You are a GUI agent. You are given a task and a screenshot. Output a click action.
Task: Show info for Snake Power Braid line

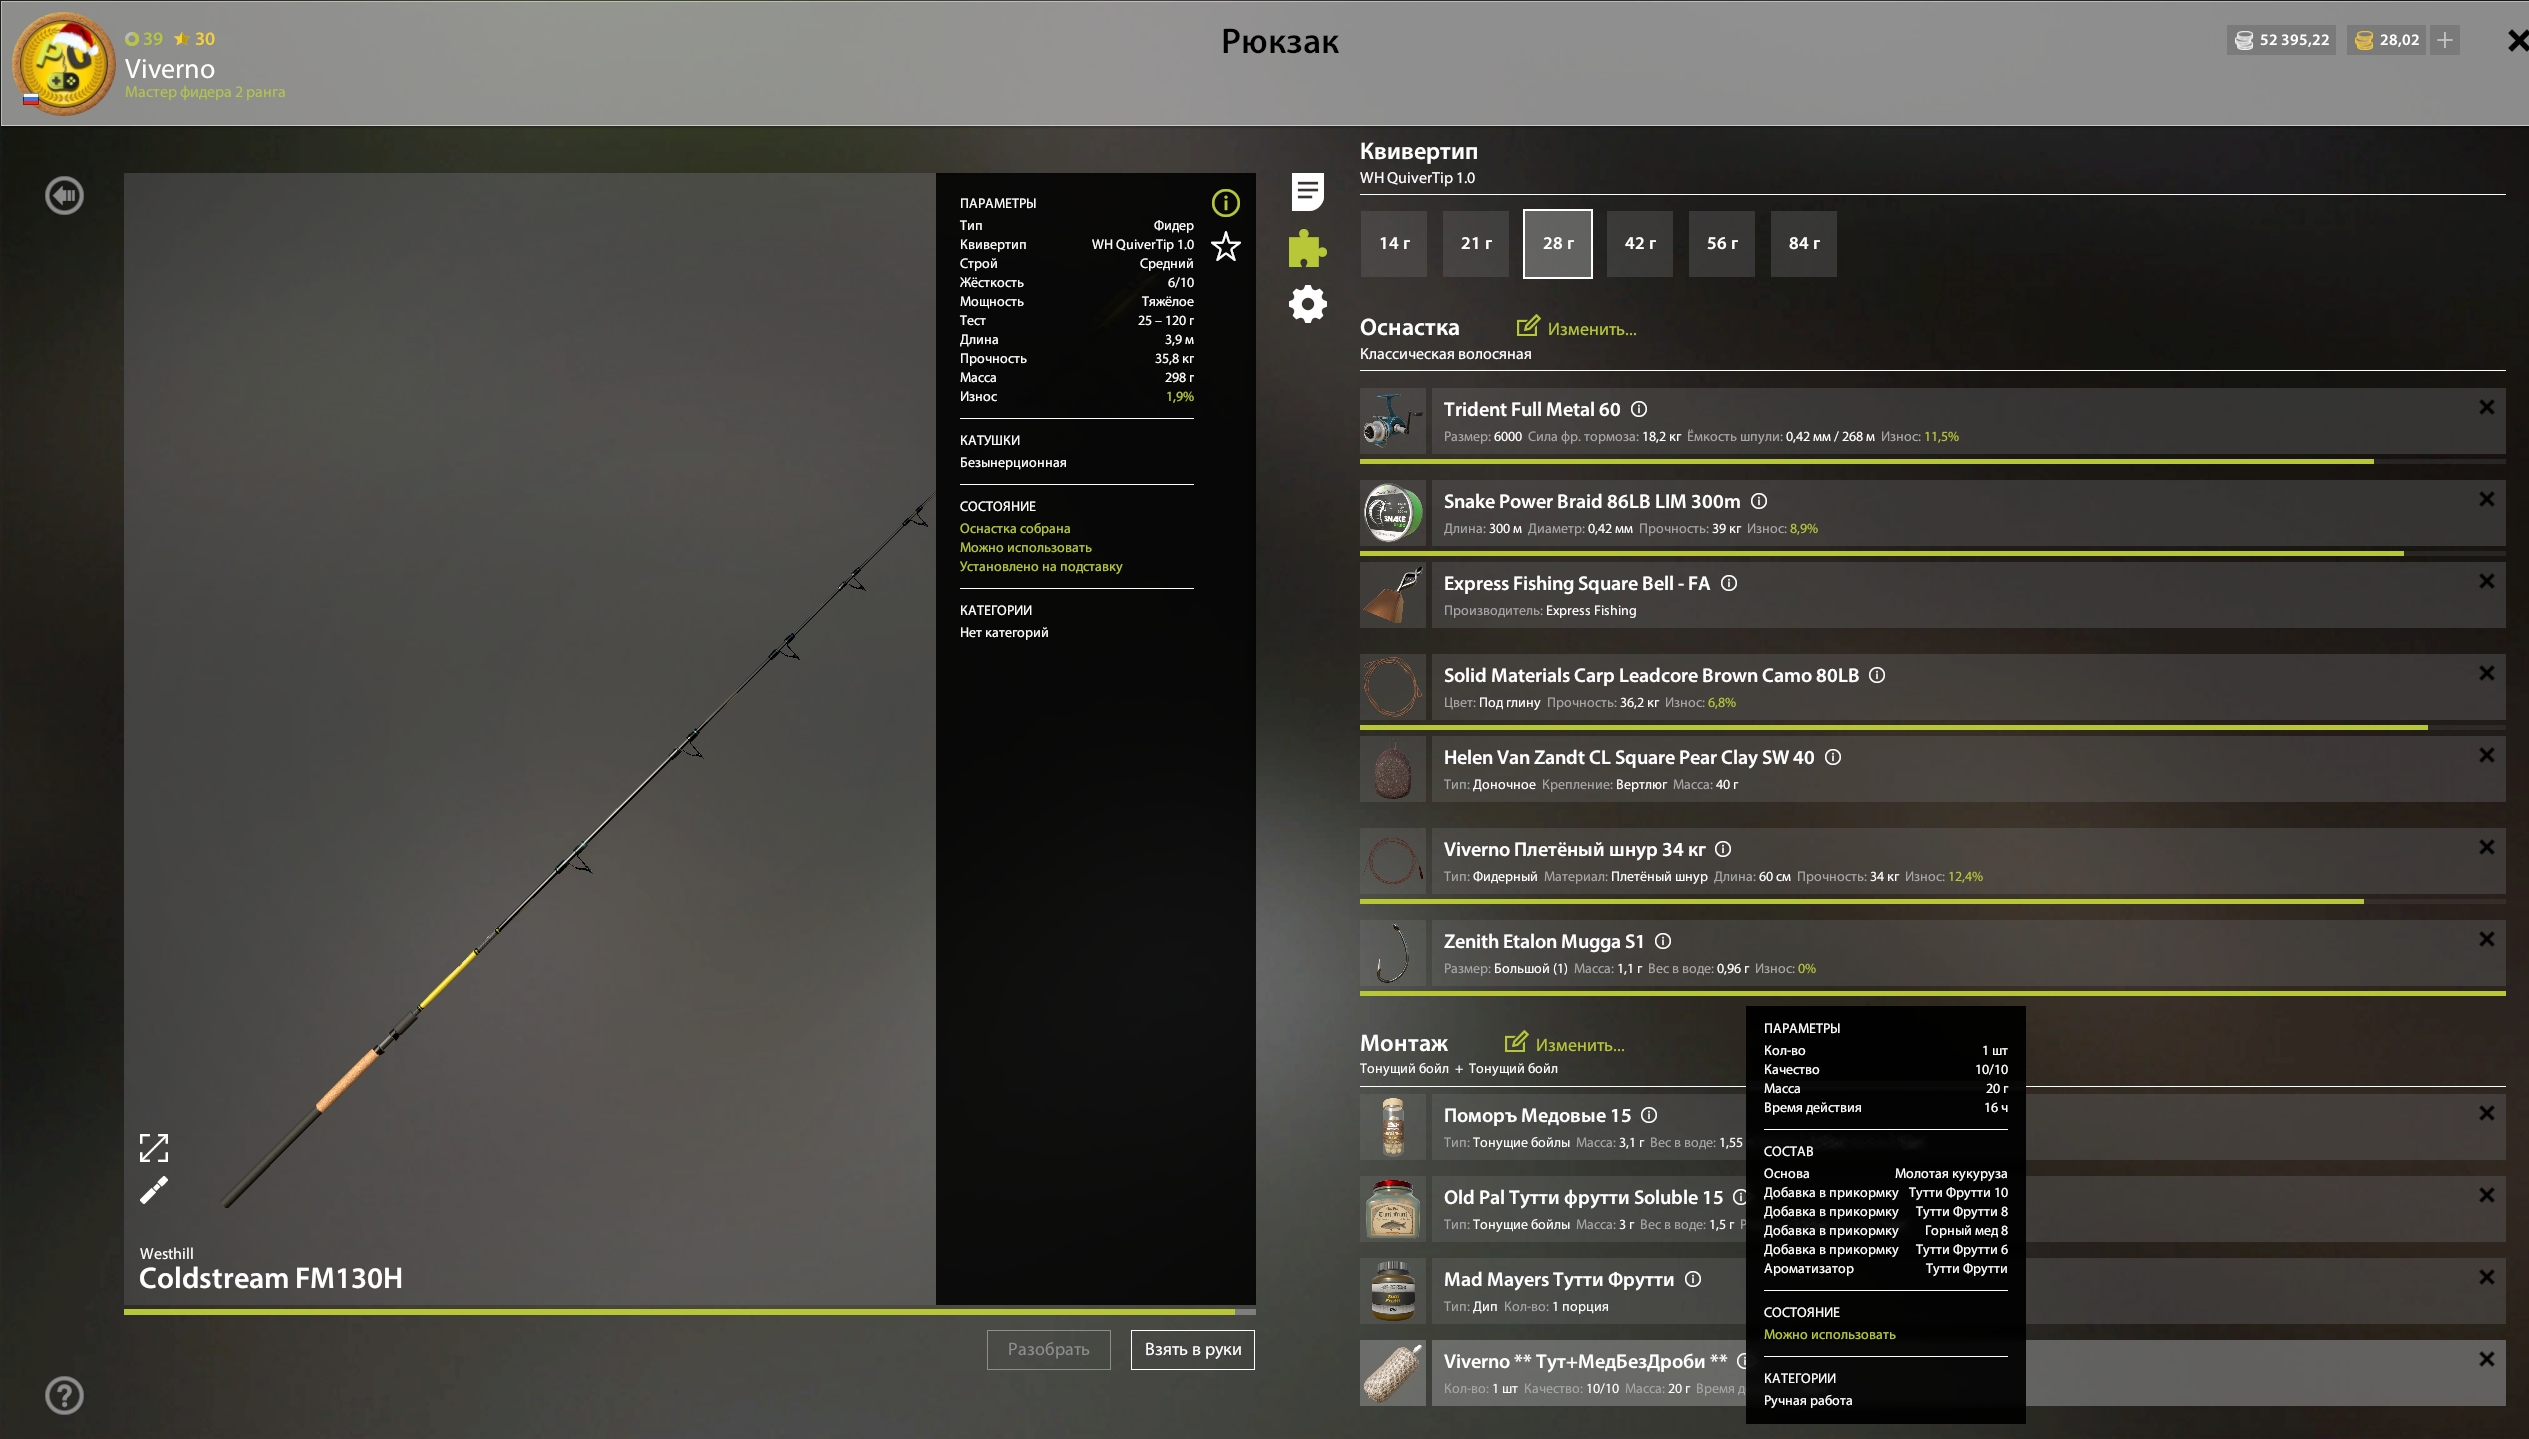point(1759,501)
